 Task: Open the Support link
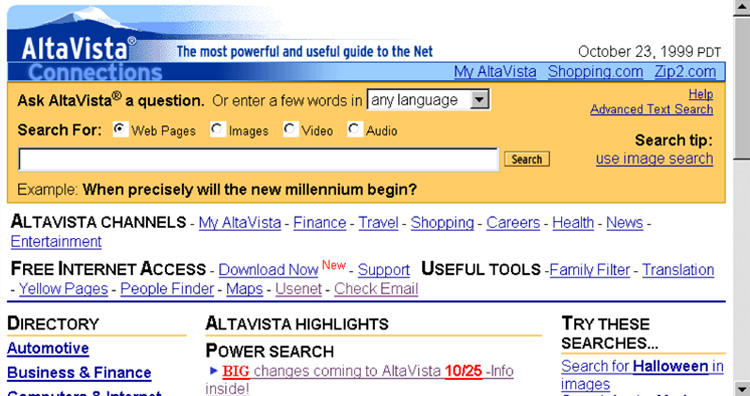(384, 270)
